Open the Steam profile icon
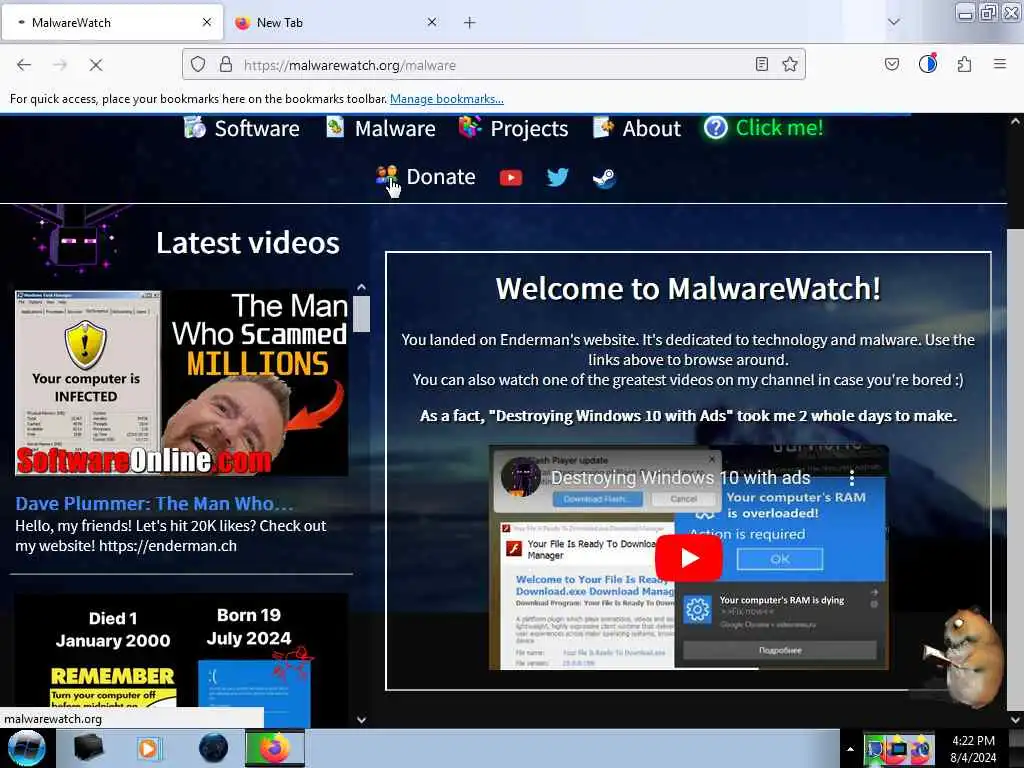 coord(603,178)
